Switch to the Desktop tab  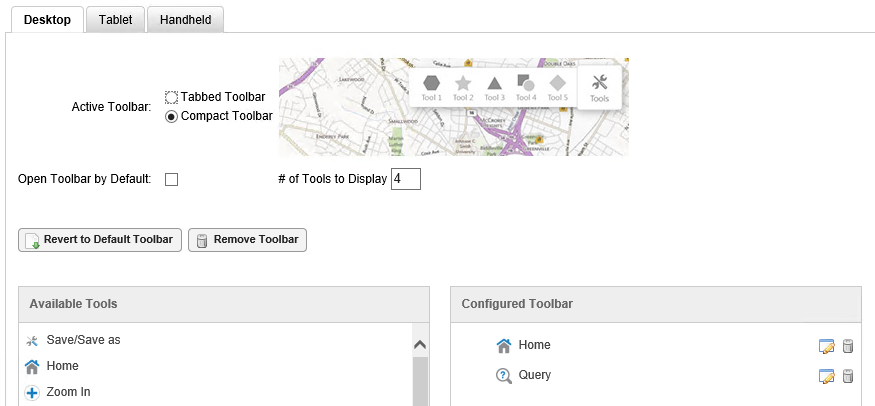coord(47,20)
